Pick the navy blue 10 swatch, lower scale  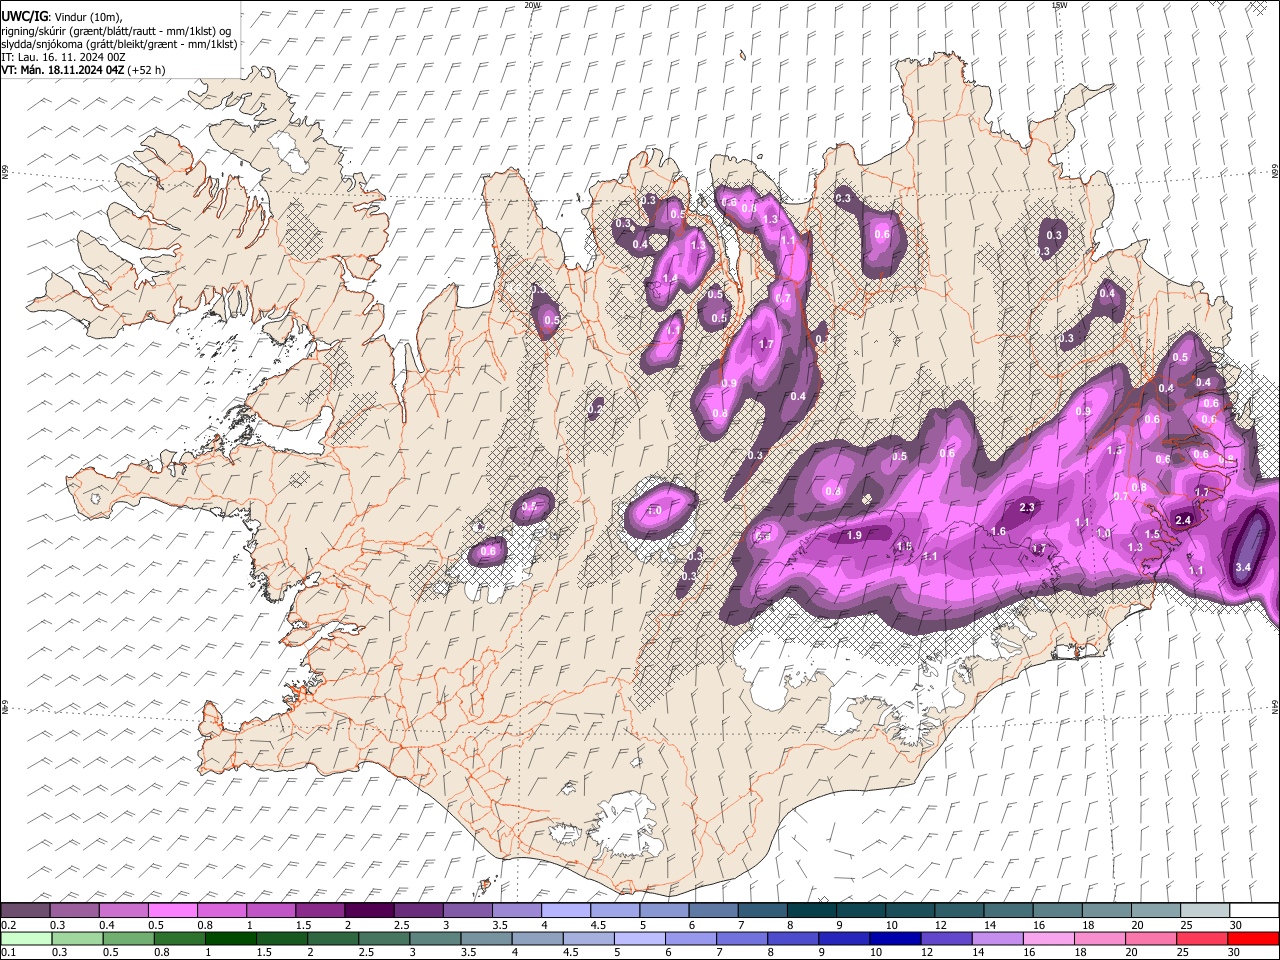coord(896,938)
